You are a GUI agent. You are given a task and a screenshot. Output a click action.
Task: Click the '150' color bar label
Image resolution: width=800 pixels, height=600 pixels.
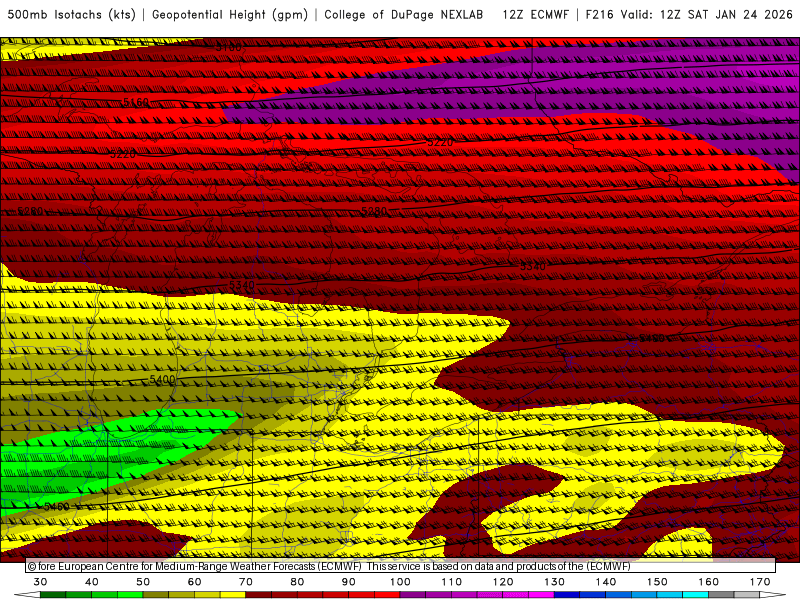(x=657, y=582)
